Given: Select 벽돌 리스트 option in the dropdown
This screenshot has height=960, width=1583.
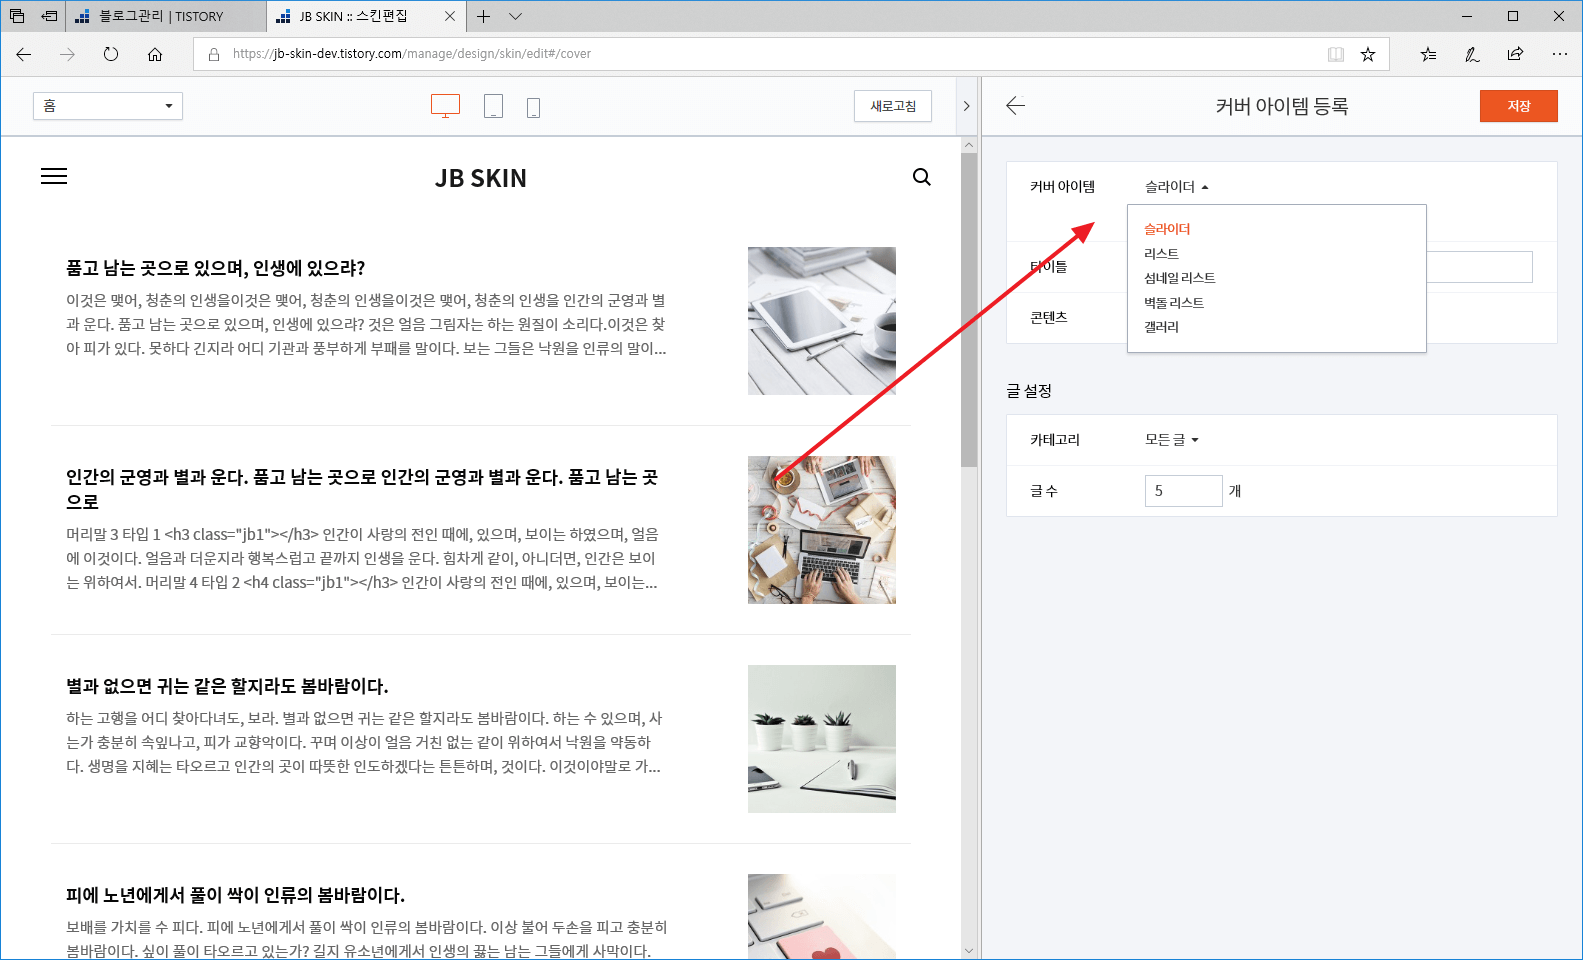Looking at the screenshot, I should (1174, 303).
